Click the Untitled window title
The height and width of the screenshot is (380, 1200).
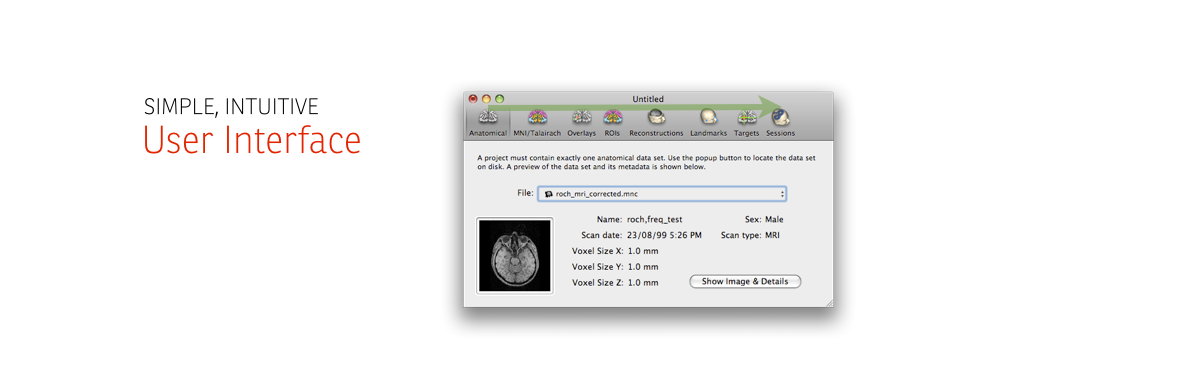pos(648,99)
